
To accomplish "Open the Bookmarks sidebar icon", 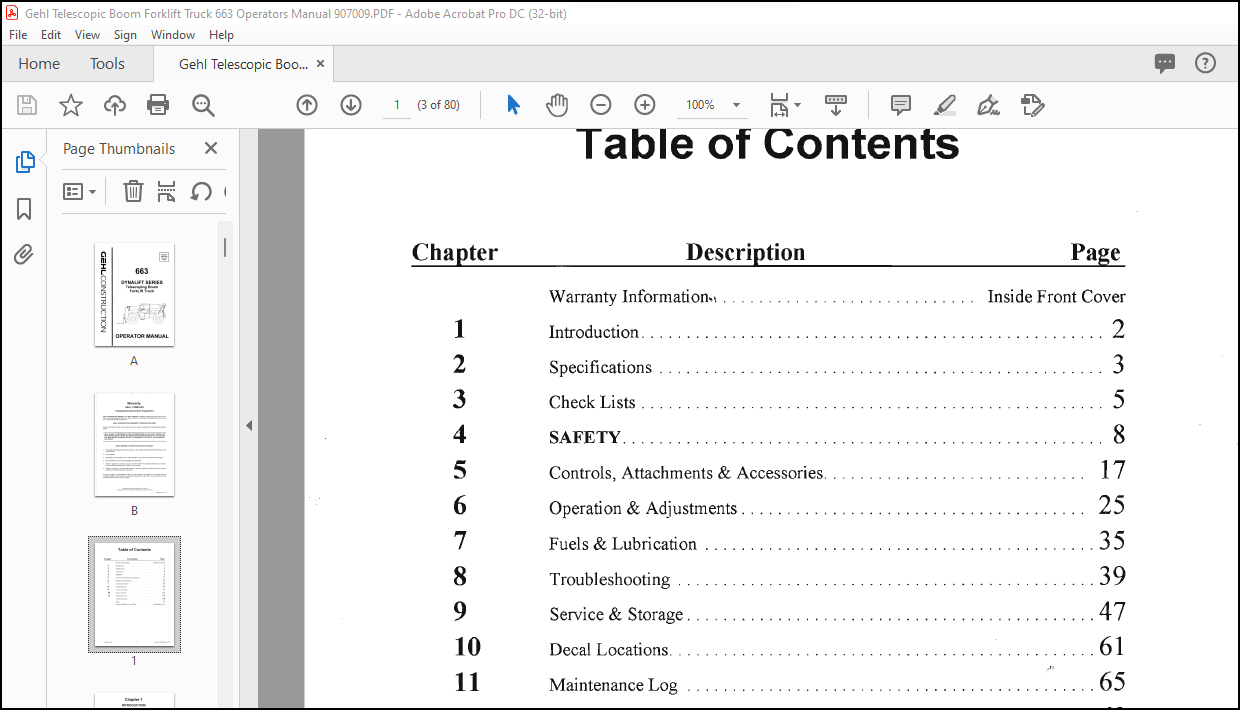I will pyautogui.click(x=25, y=209).
